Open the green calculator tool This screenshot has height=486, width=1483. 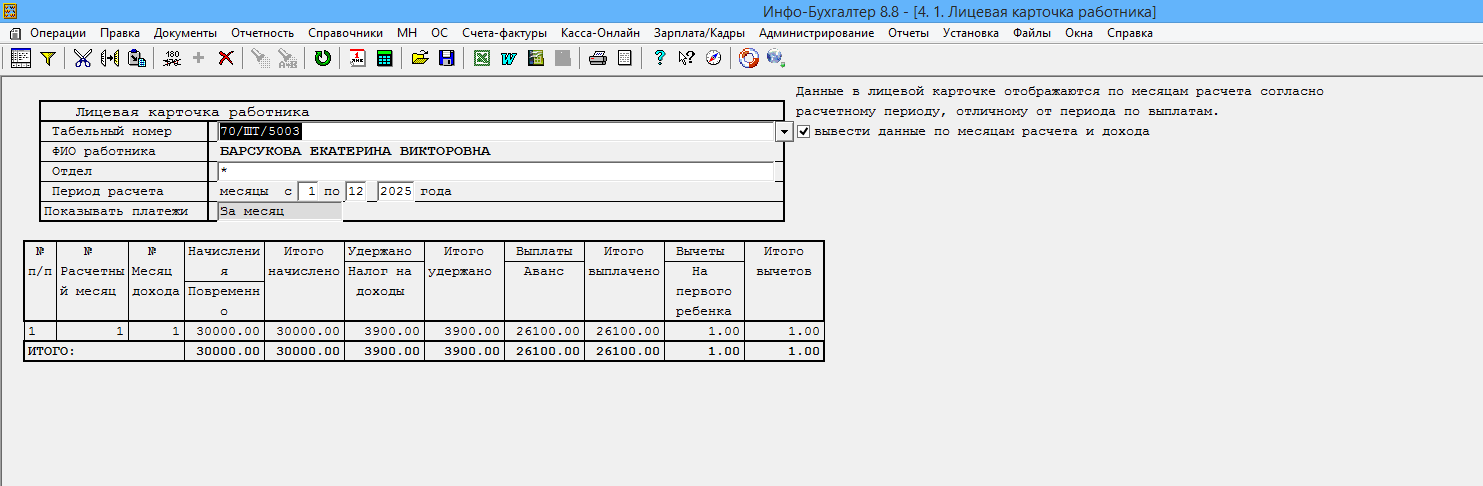[384, 58]
